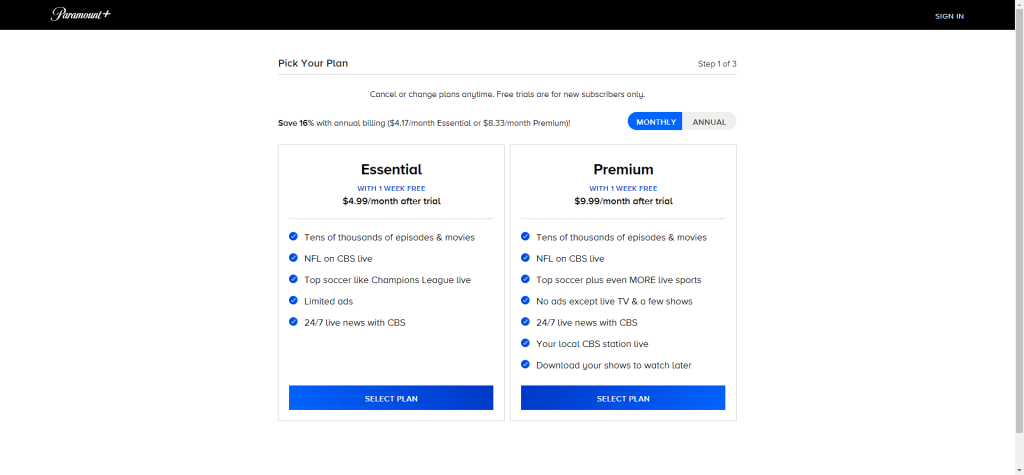Click checkmark beside Essential 'Limited ads'

coord(293,300)
